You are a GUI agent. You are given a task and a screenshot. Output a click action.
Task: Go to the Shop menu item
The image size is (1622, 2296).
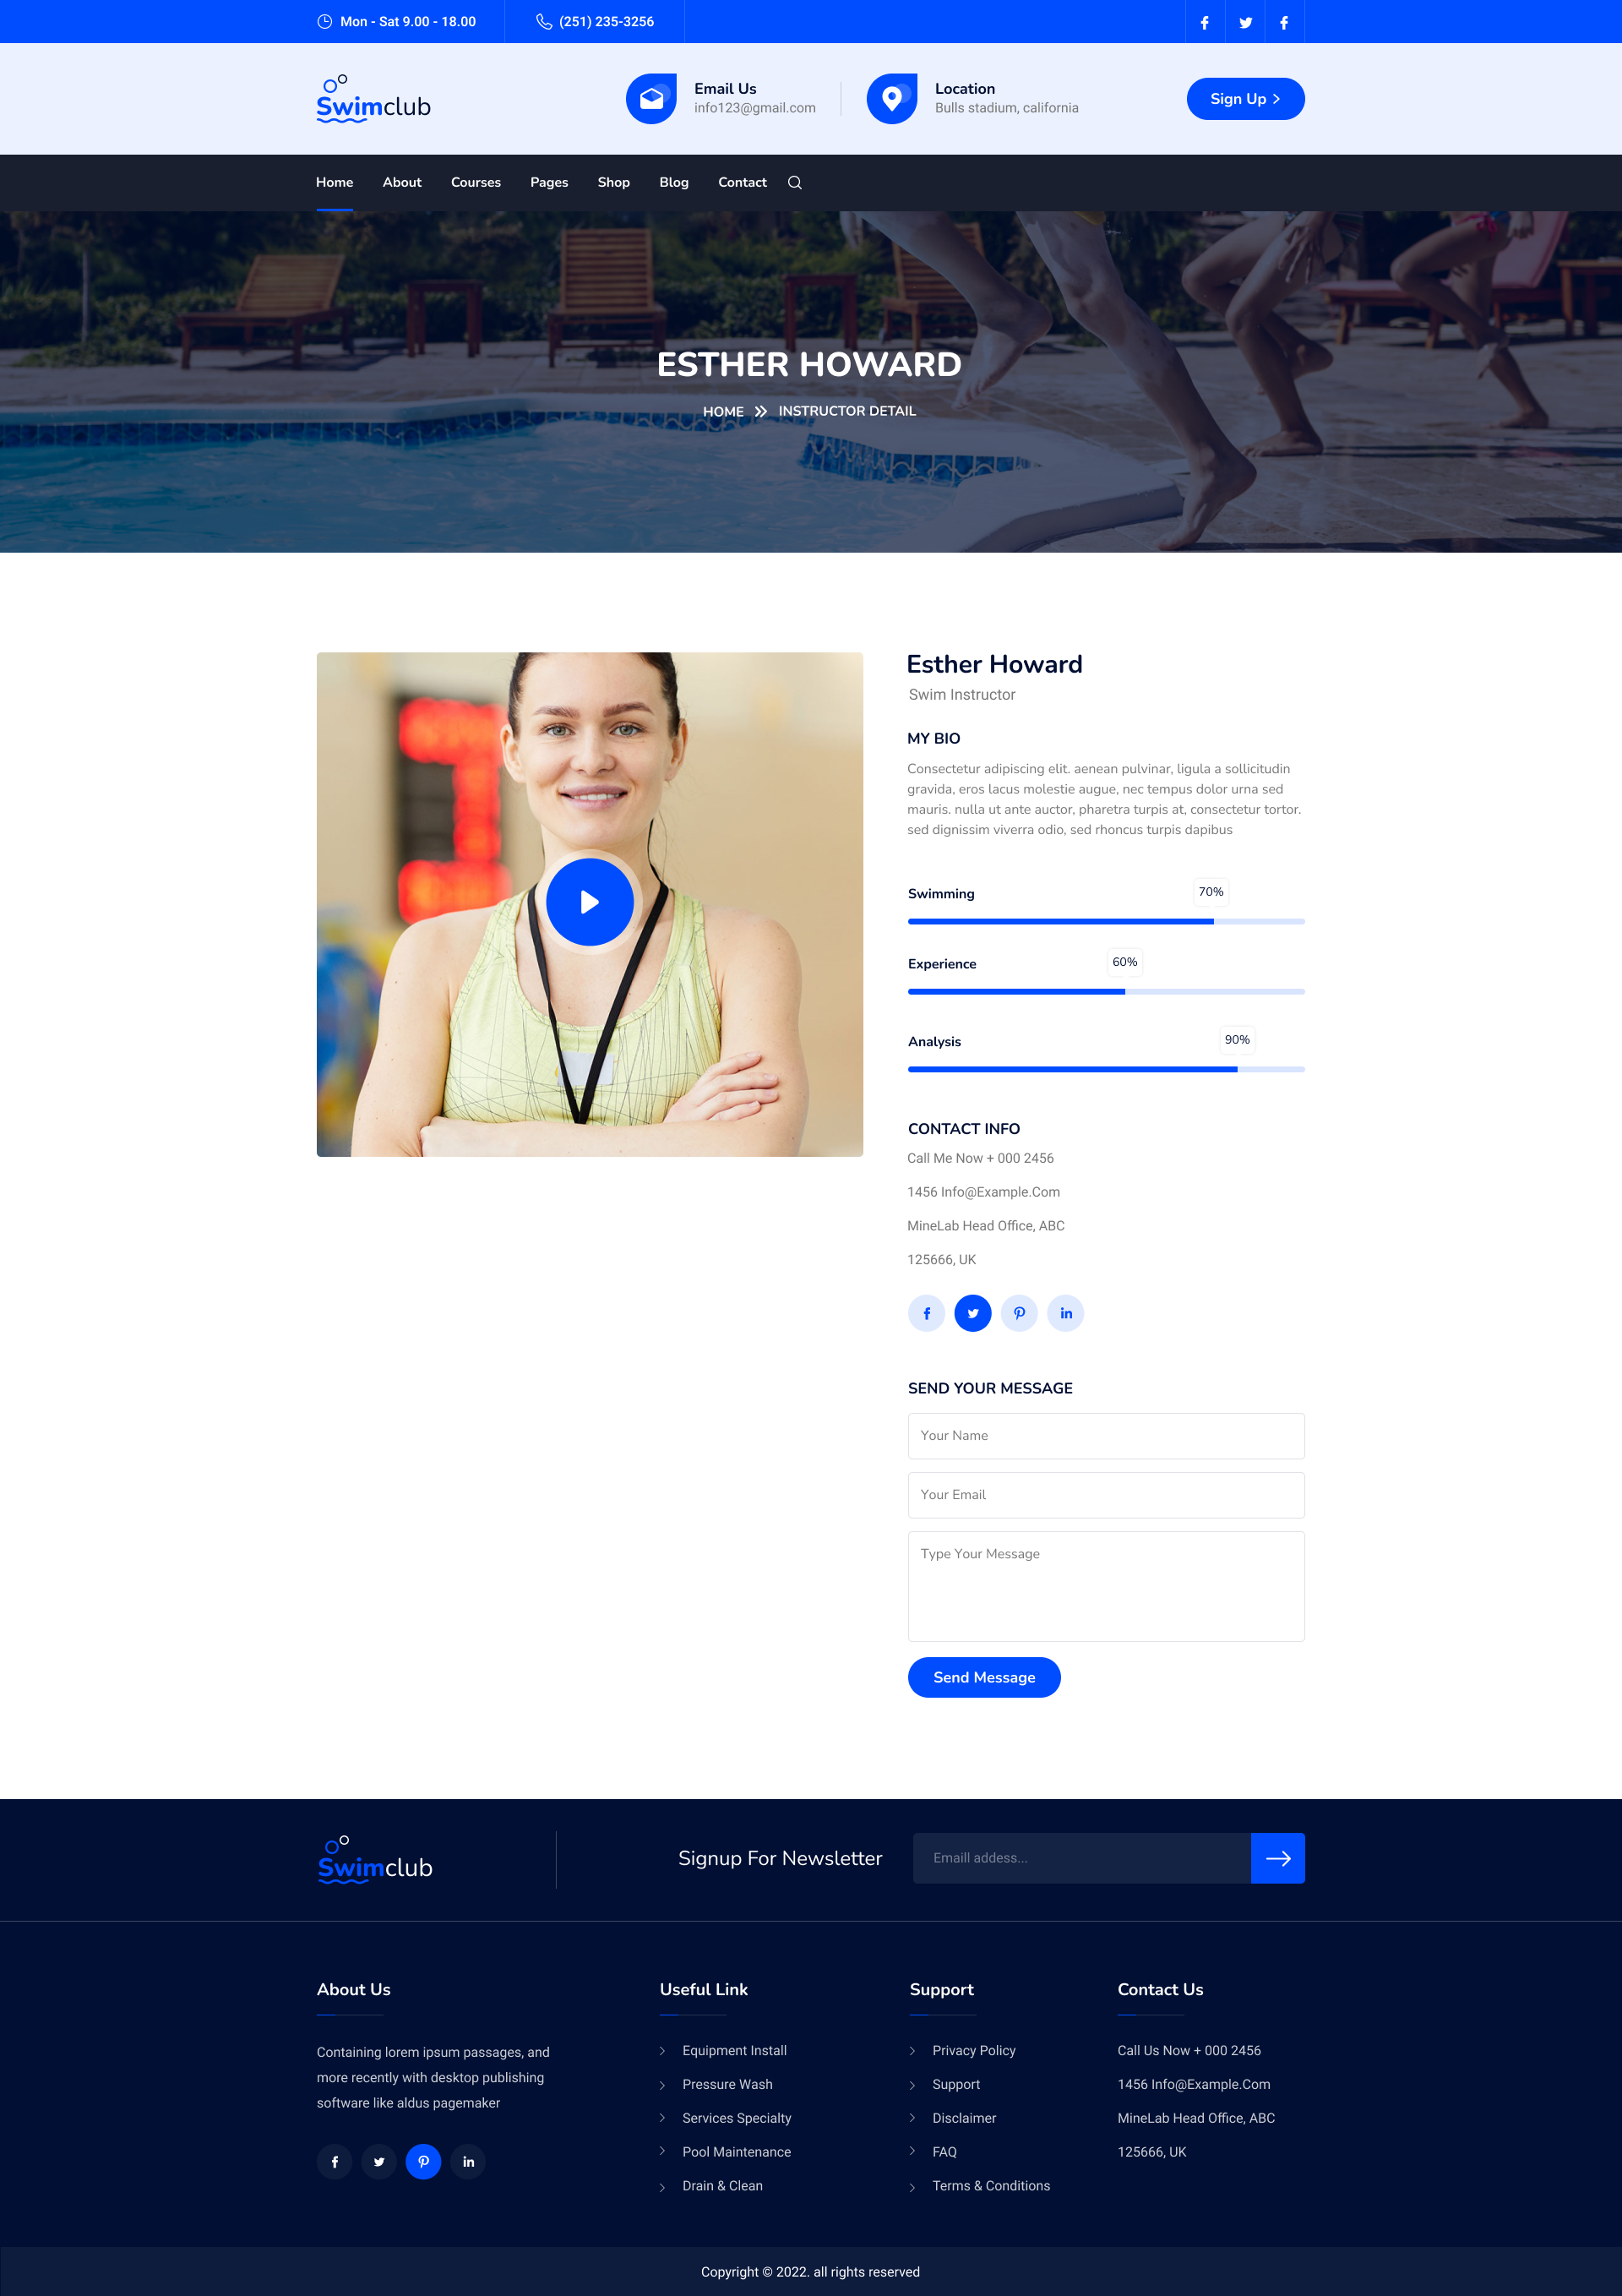[613, 183]
